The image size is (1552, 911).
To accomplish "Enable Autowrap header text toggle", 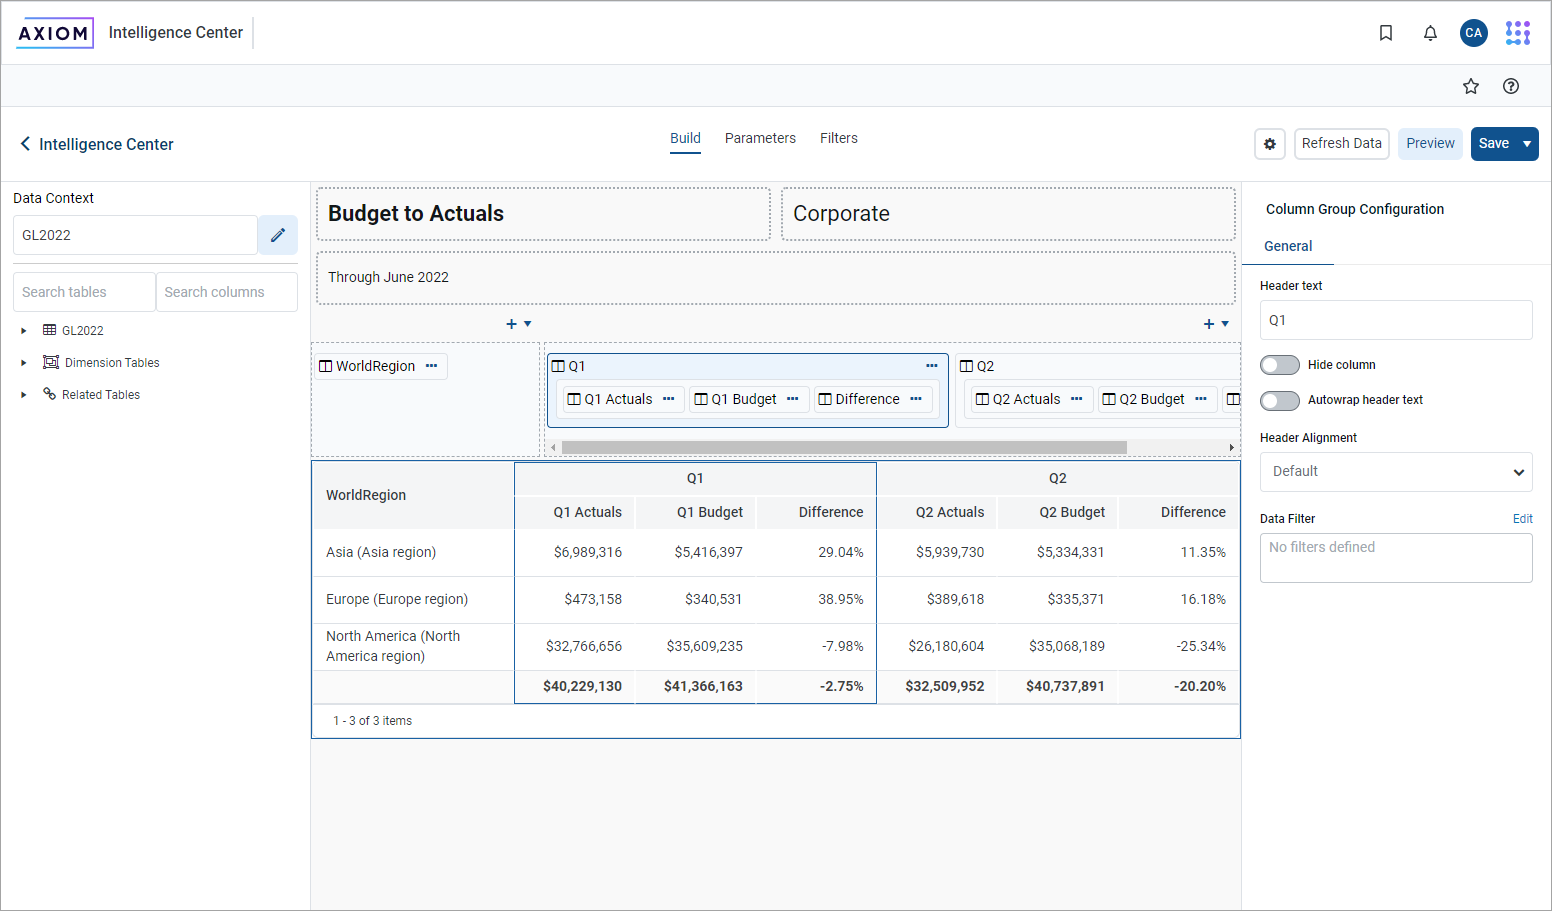I will pyautogui.click(x=1280, y=400).
